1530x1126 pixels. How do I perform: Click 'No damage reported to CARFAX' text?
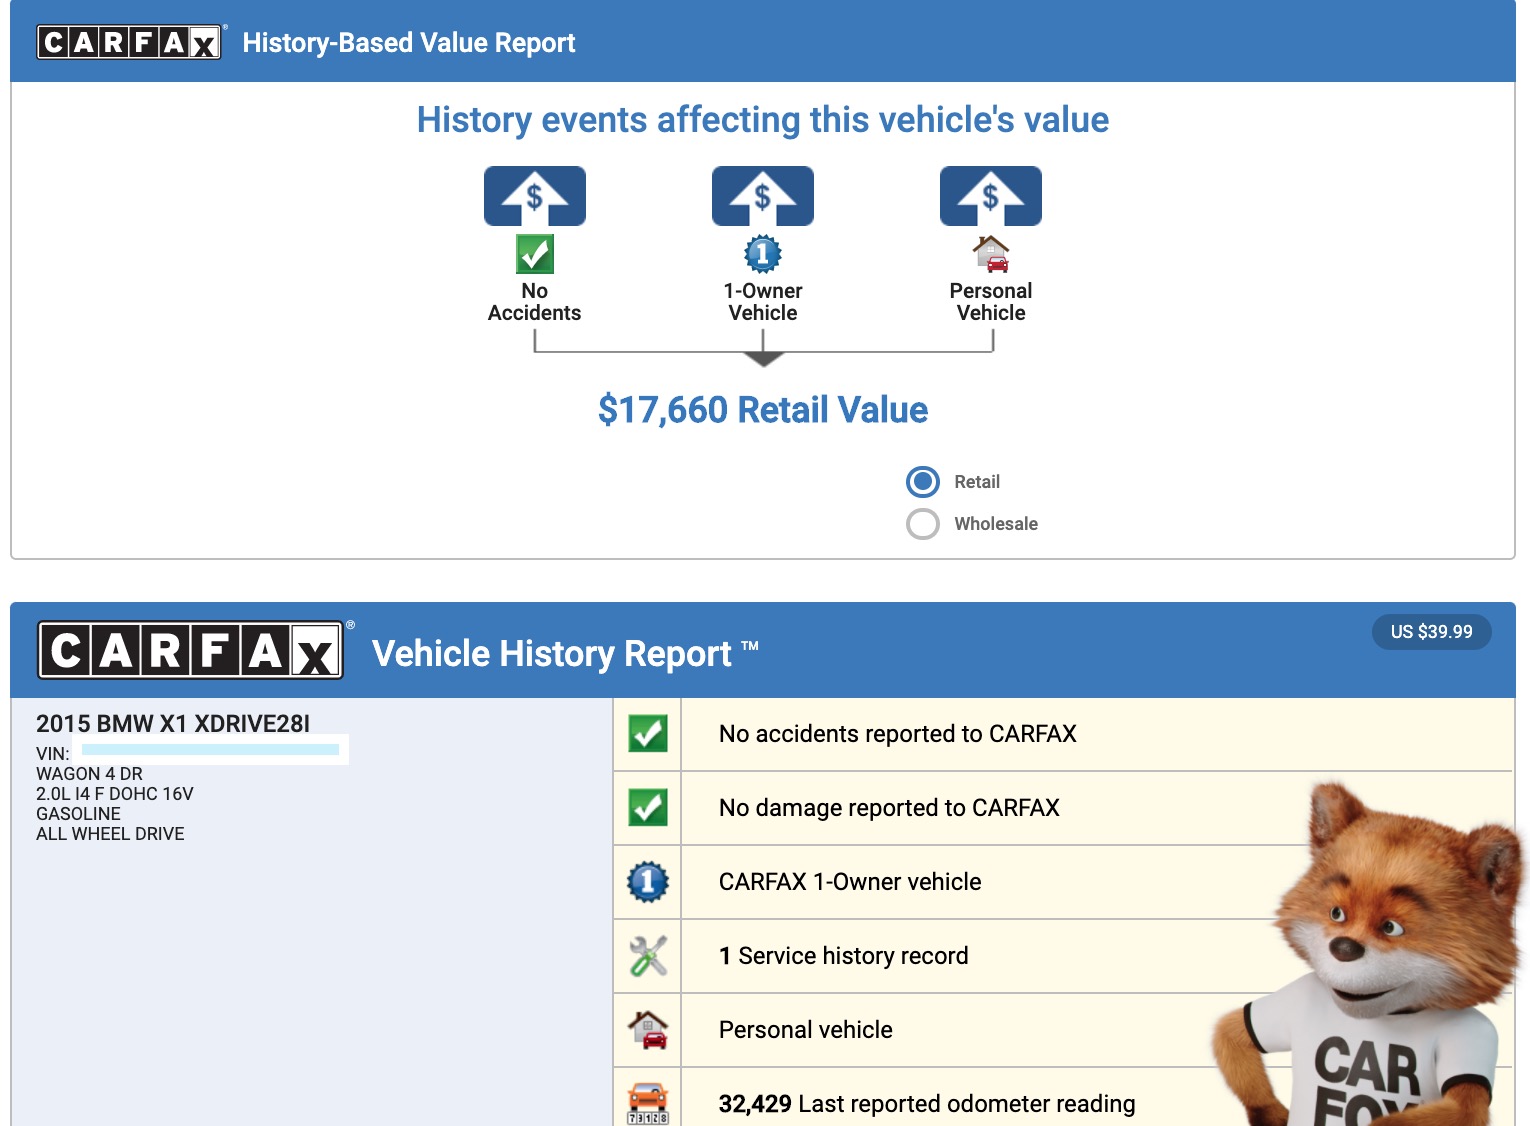[889, 808]
